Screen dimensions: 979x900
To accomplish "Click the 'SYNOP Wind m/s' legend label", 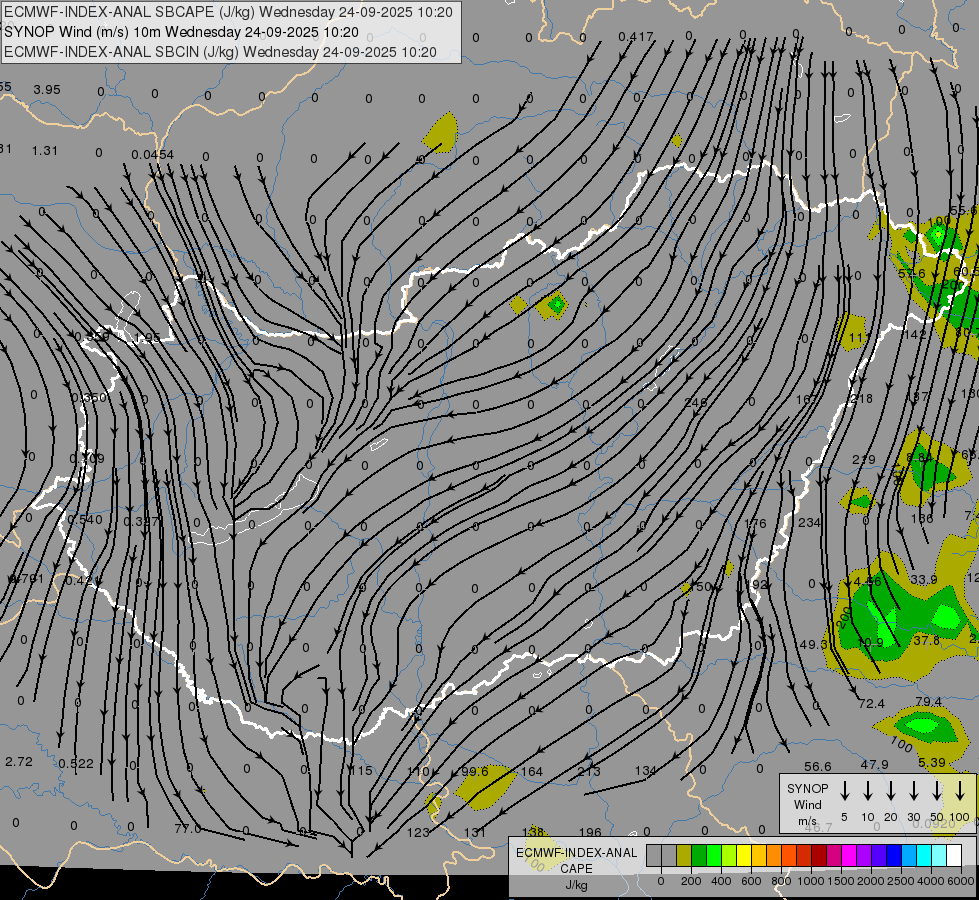I will 807,804.
